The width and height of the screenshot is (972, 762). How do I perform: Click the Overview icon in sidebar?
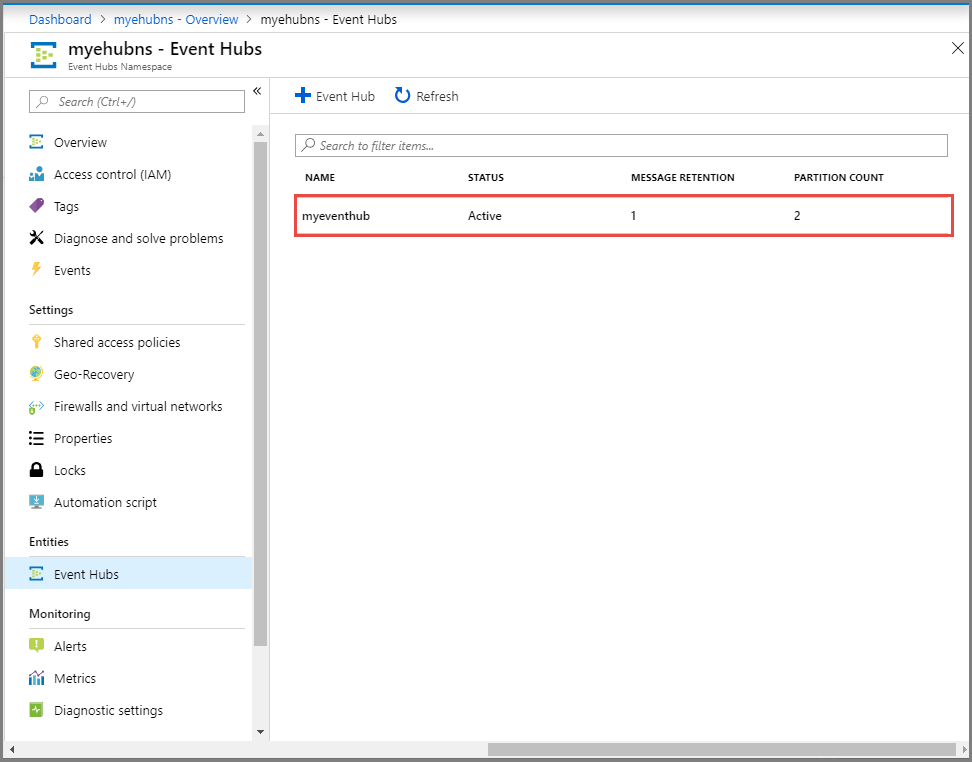[37, 142]
